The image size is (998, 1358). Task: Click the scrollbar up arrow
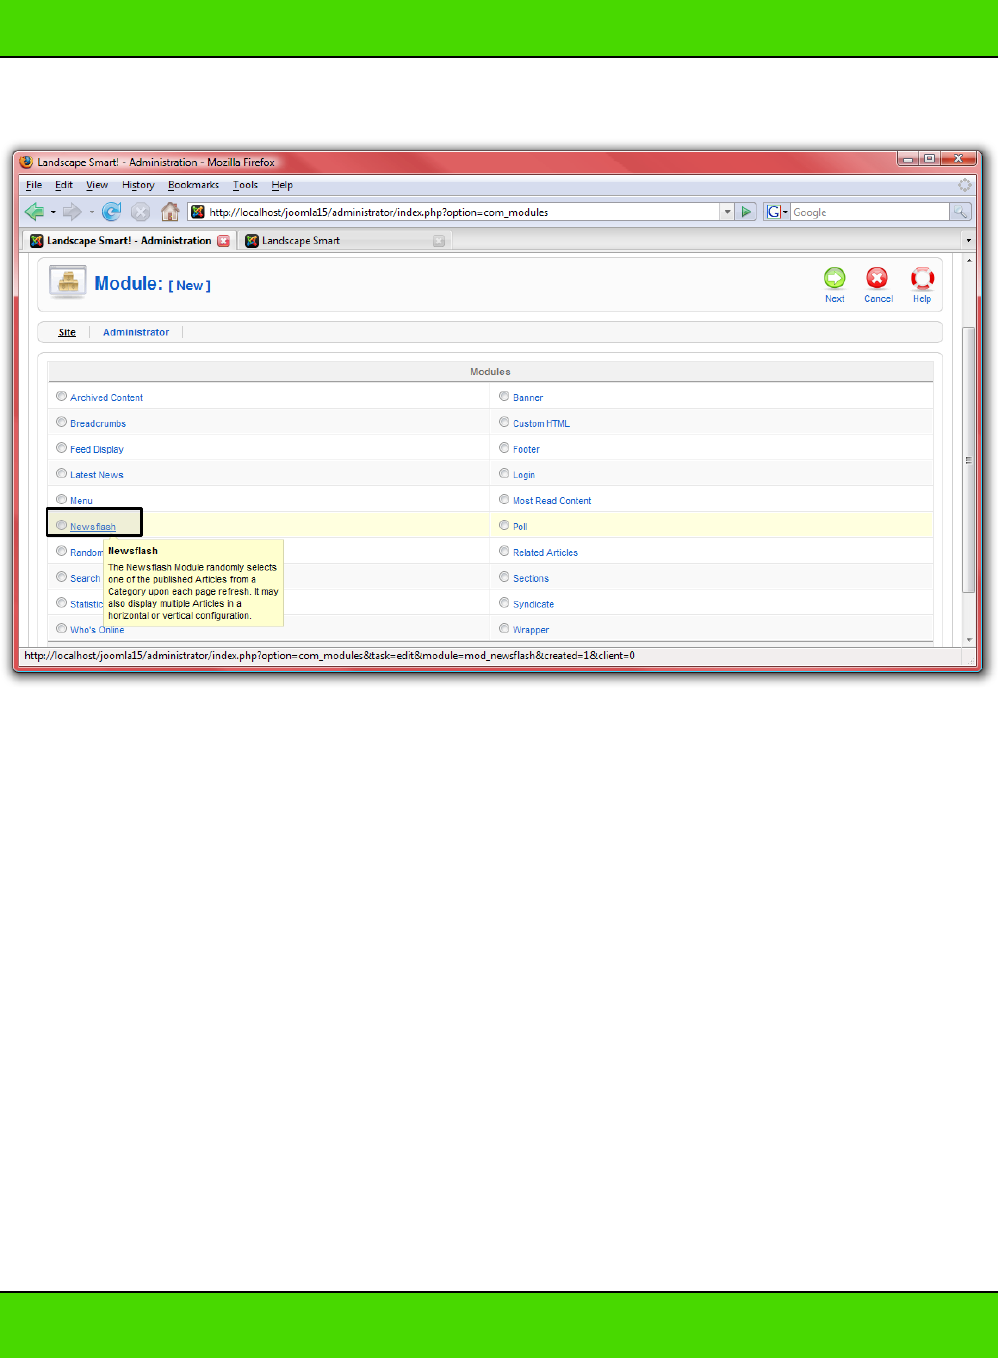[x=968, y=261]
